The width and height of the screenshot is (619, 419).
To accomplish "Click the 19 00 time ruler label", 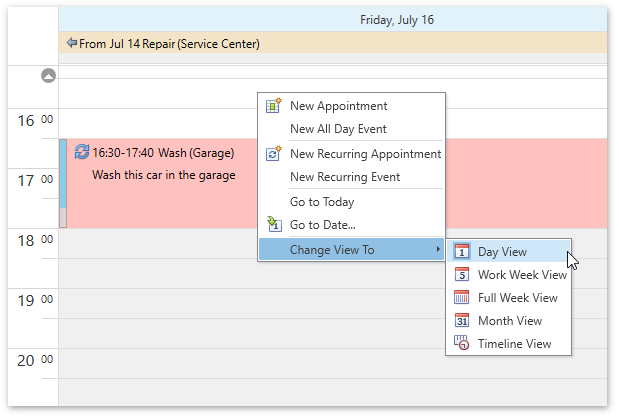I will (x=35, y=300).
